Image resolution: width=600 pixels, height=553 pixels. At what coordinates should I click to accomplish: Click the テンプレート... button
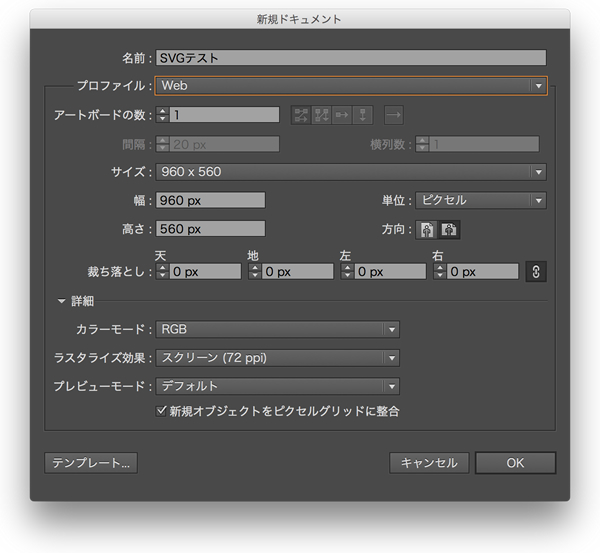pyautogui.click(x=91, y=463)
